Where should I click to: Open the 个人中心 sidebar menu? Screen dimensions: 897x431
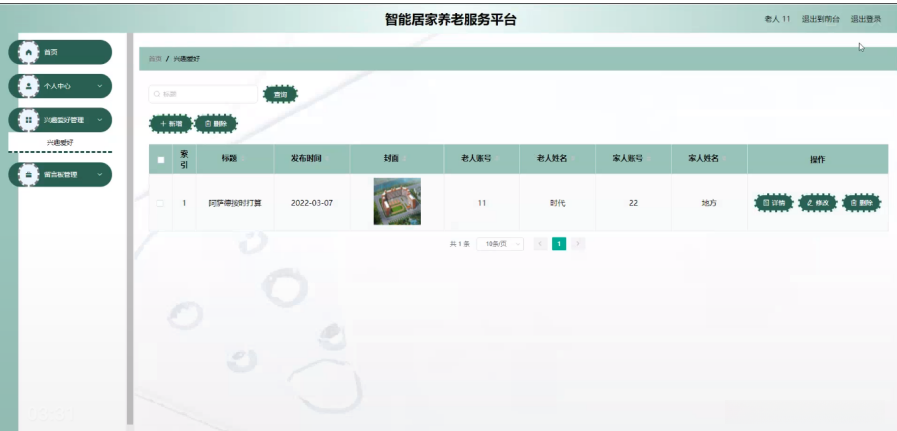pyautogui.click(x=60, y=86)
